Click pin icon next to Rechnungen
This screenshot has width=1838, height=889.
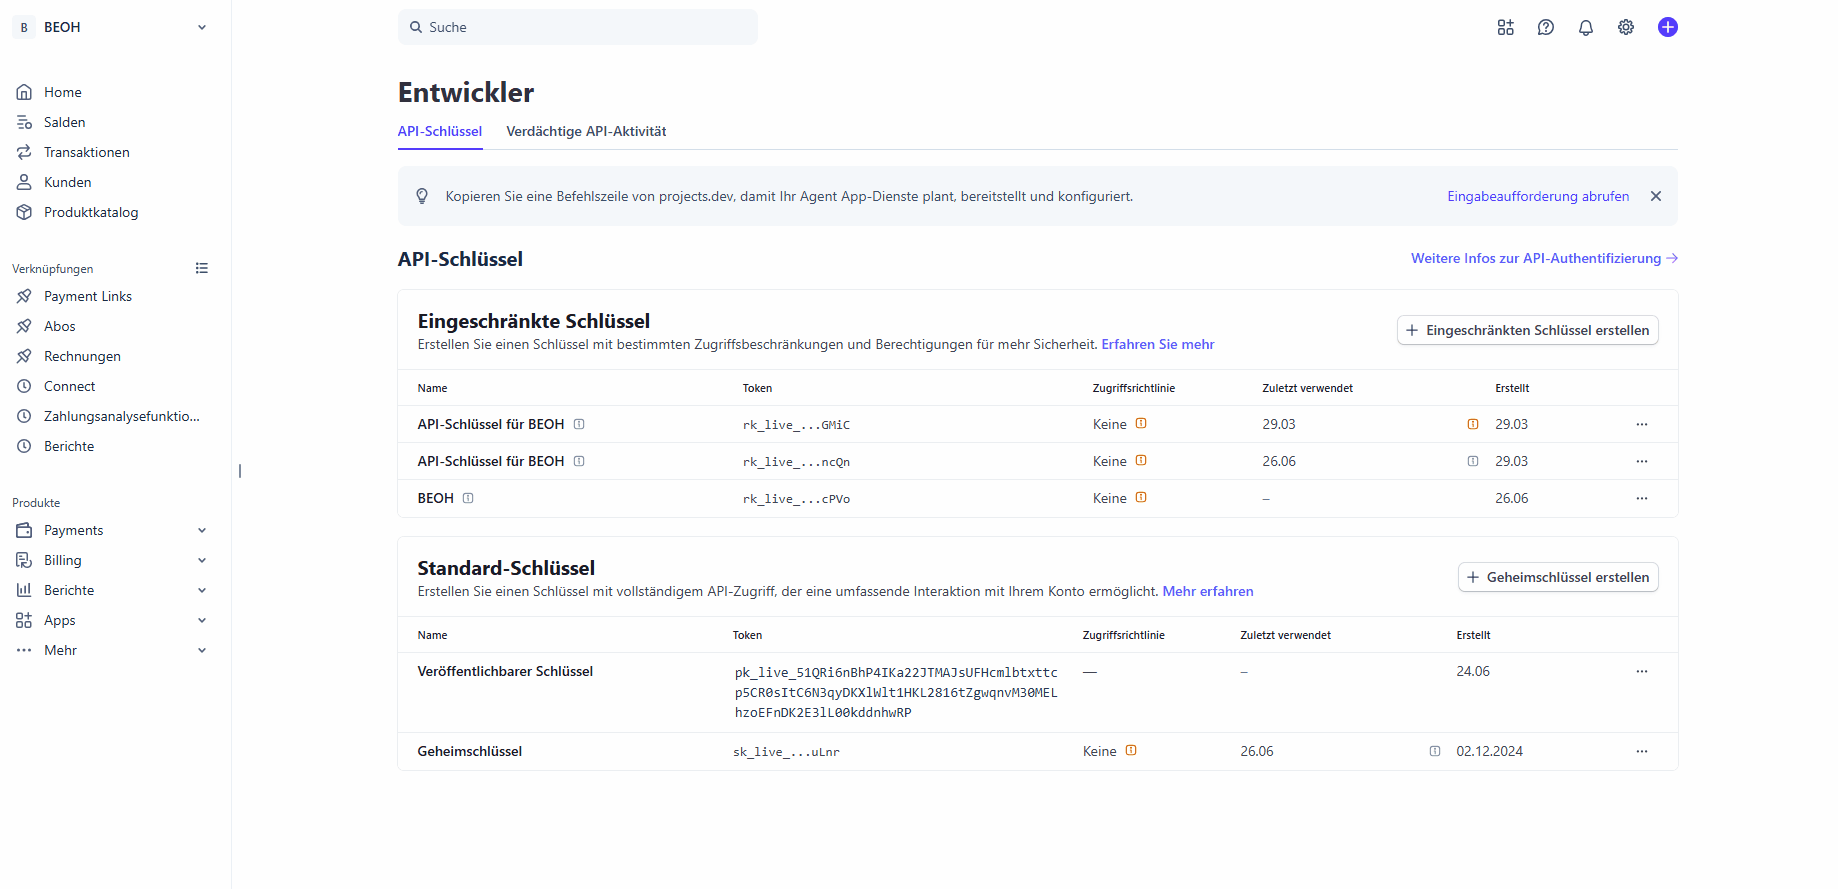click(x=24, y=356)
